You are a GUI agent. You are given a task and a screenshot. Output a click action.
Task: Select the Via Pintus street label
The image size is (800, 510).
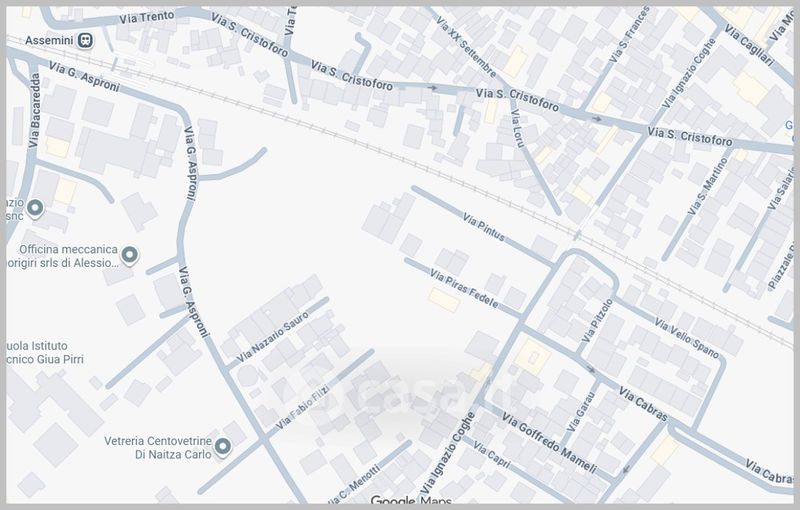(x=483, y=229)
